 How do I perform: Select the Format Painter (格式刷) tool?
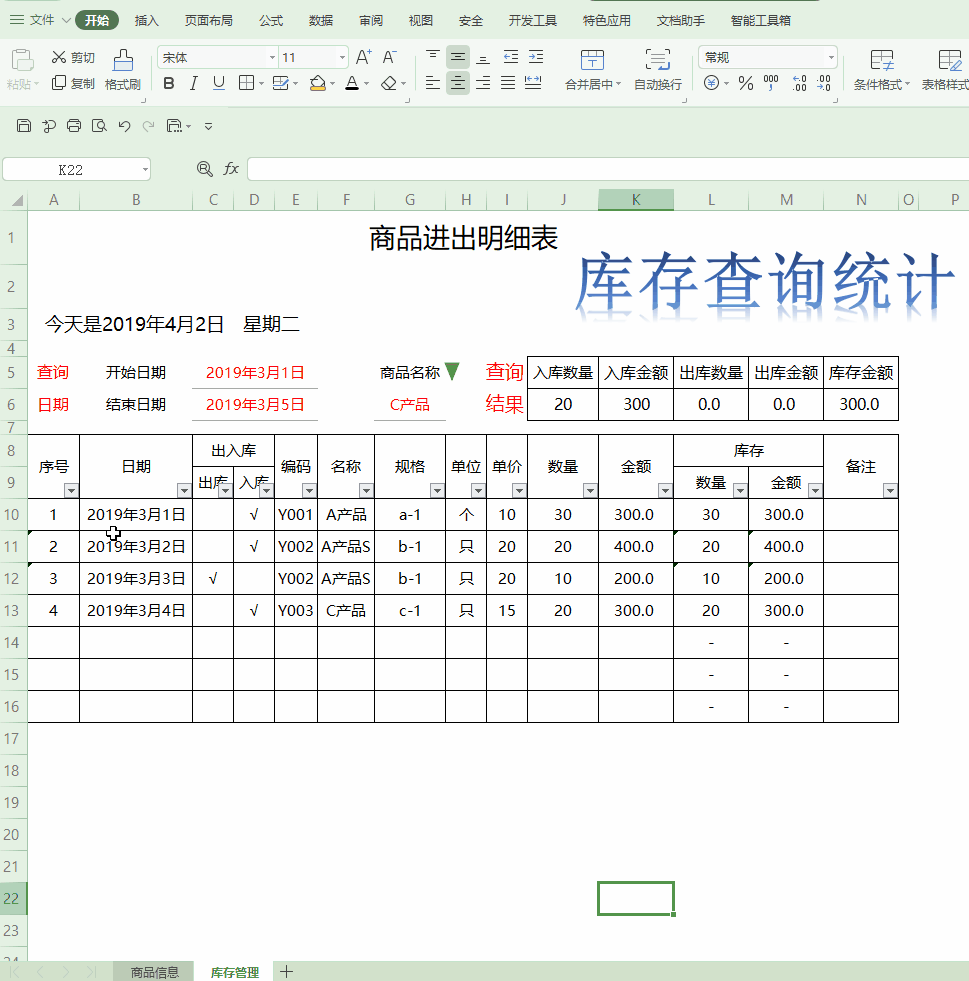123,69
